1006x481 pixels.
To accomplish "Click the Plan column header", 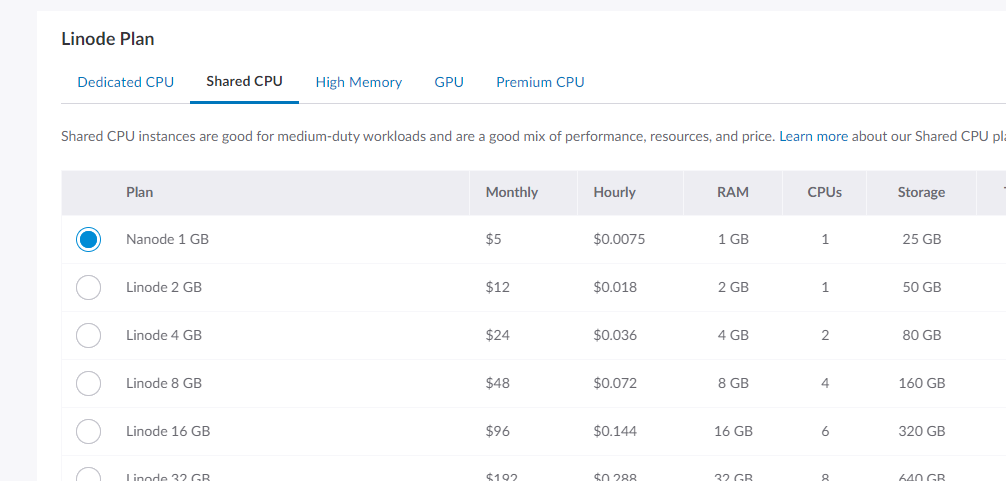I will [x=139, y=192].
